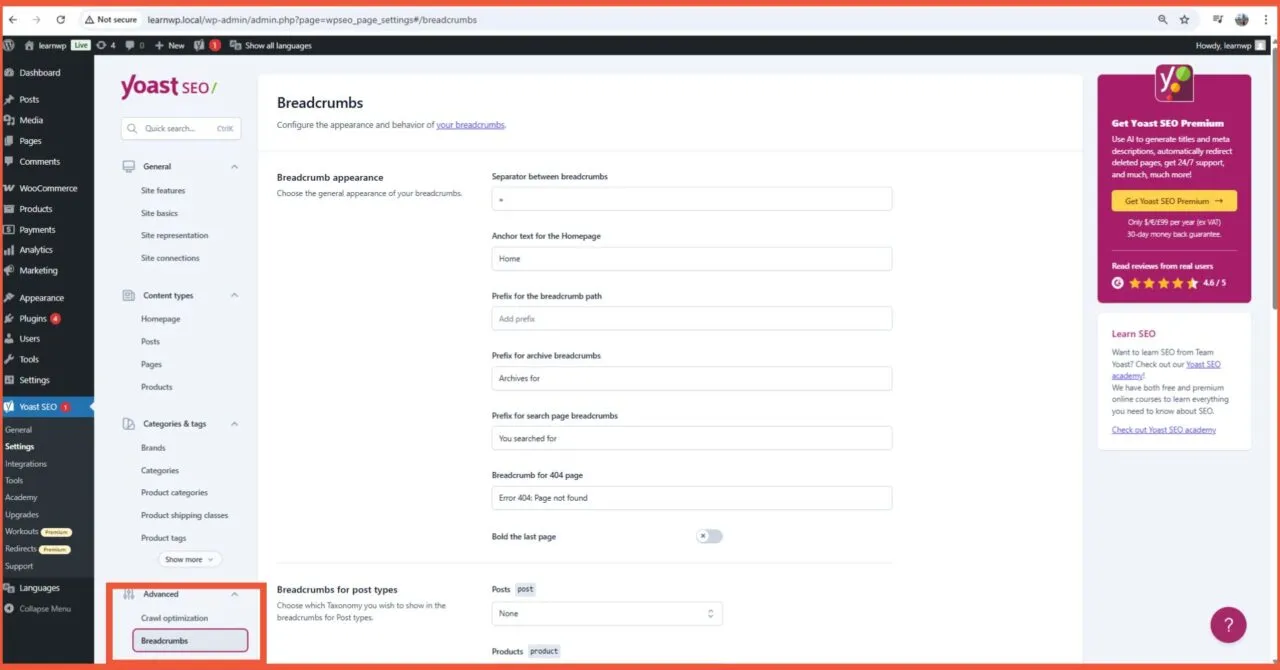Open the Posts taxonomy dropdown showing None
1280x670 pixels.
[x=606, y=613]
